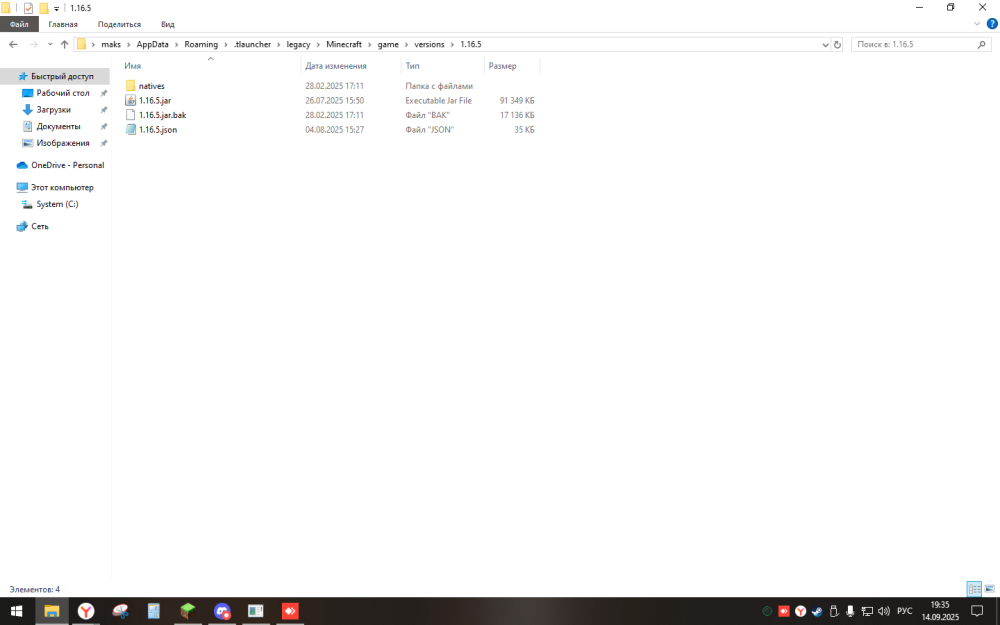Click the Steam tray icon
This screenshot has height=625, width=1000.
pos(817,611)
